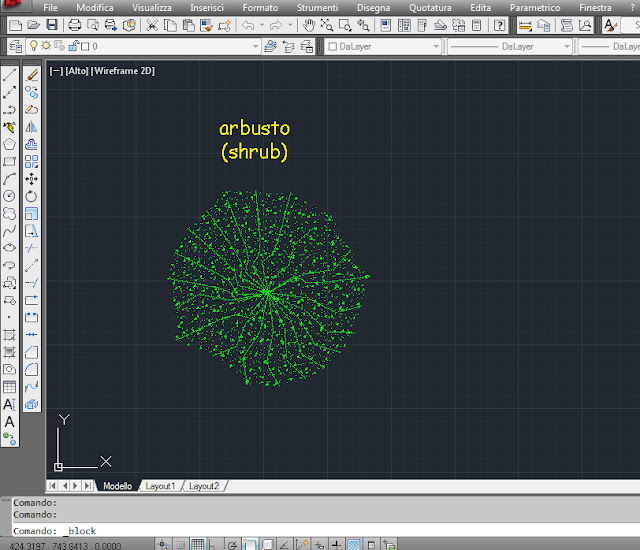Screen dimensions: 640x550
Task: Click the Zoom Previous icon
Action: 363,25
